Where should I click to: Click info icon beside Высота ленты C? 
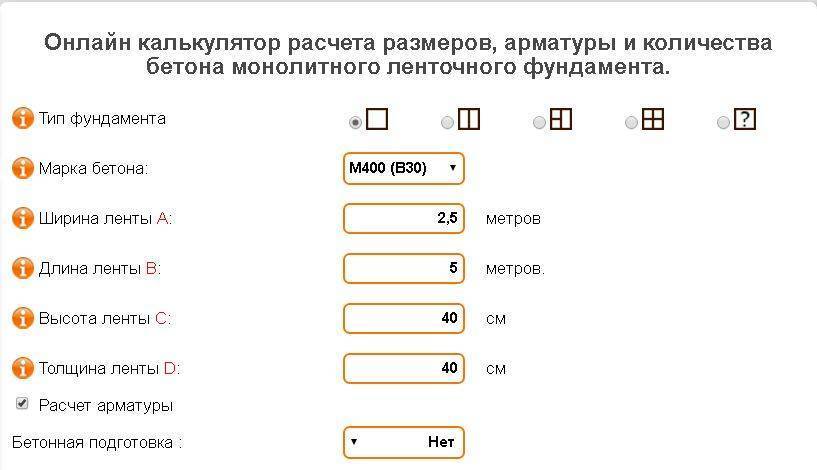click(x=22, y=318)
